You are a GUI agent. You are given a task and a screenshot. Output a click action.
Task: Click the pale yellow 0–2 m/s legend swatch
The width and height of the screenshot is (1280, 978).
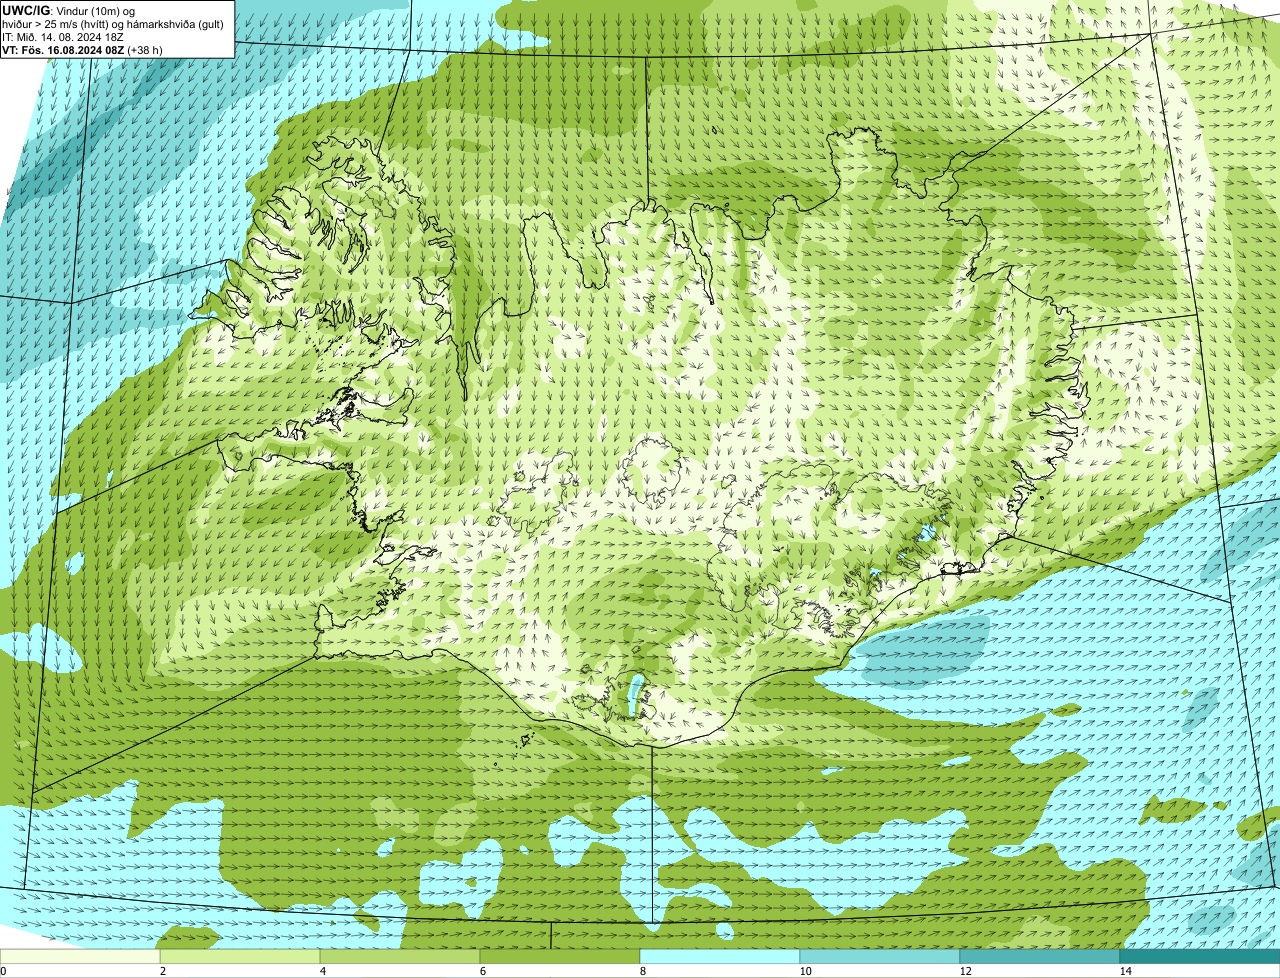click(80, 956)
